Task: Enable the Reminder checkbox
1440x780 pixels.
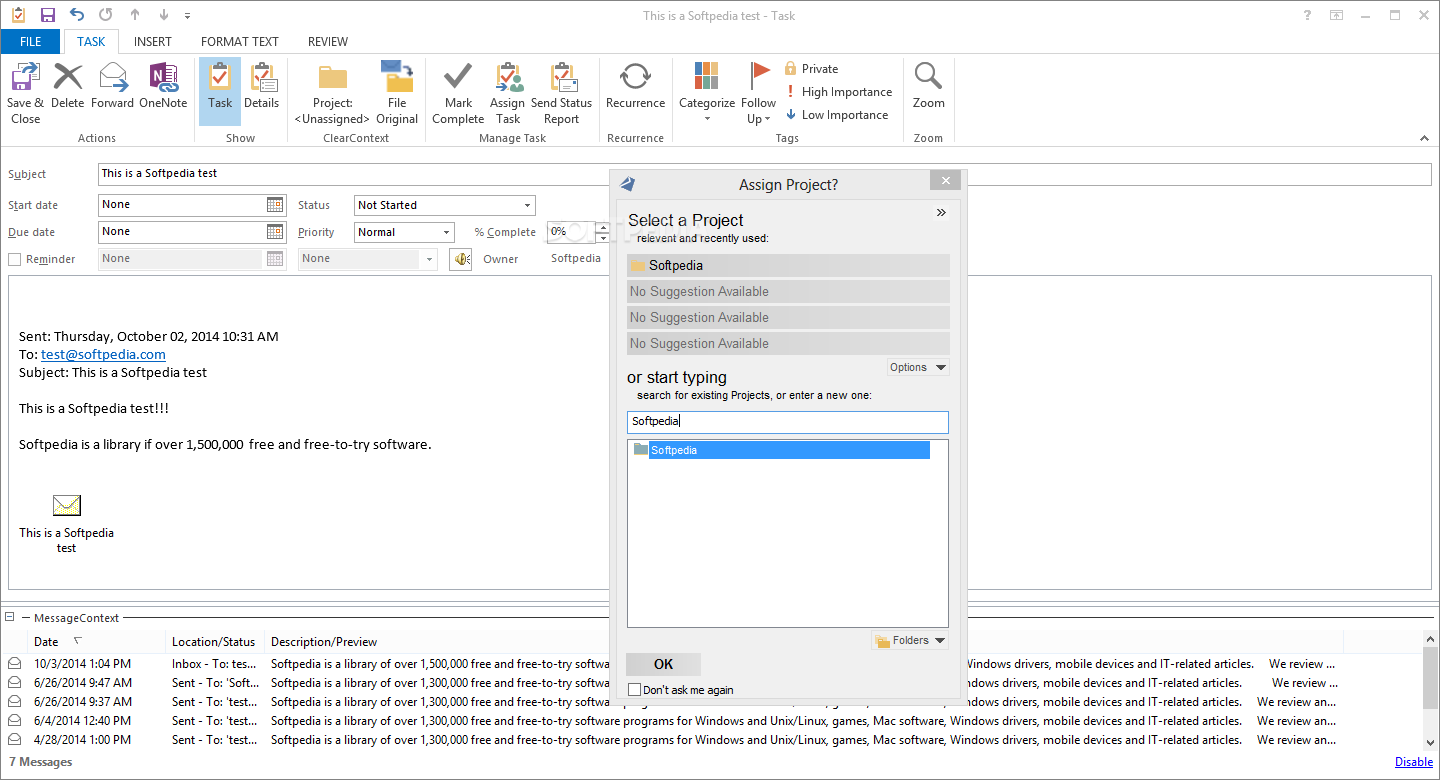Action: click(x=15, y=259)
